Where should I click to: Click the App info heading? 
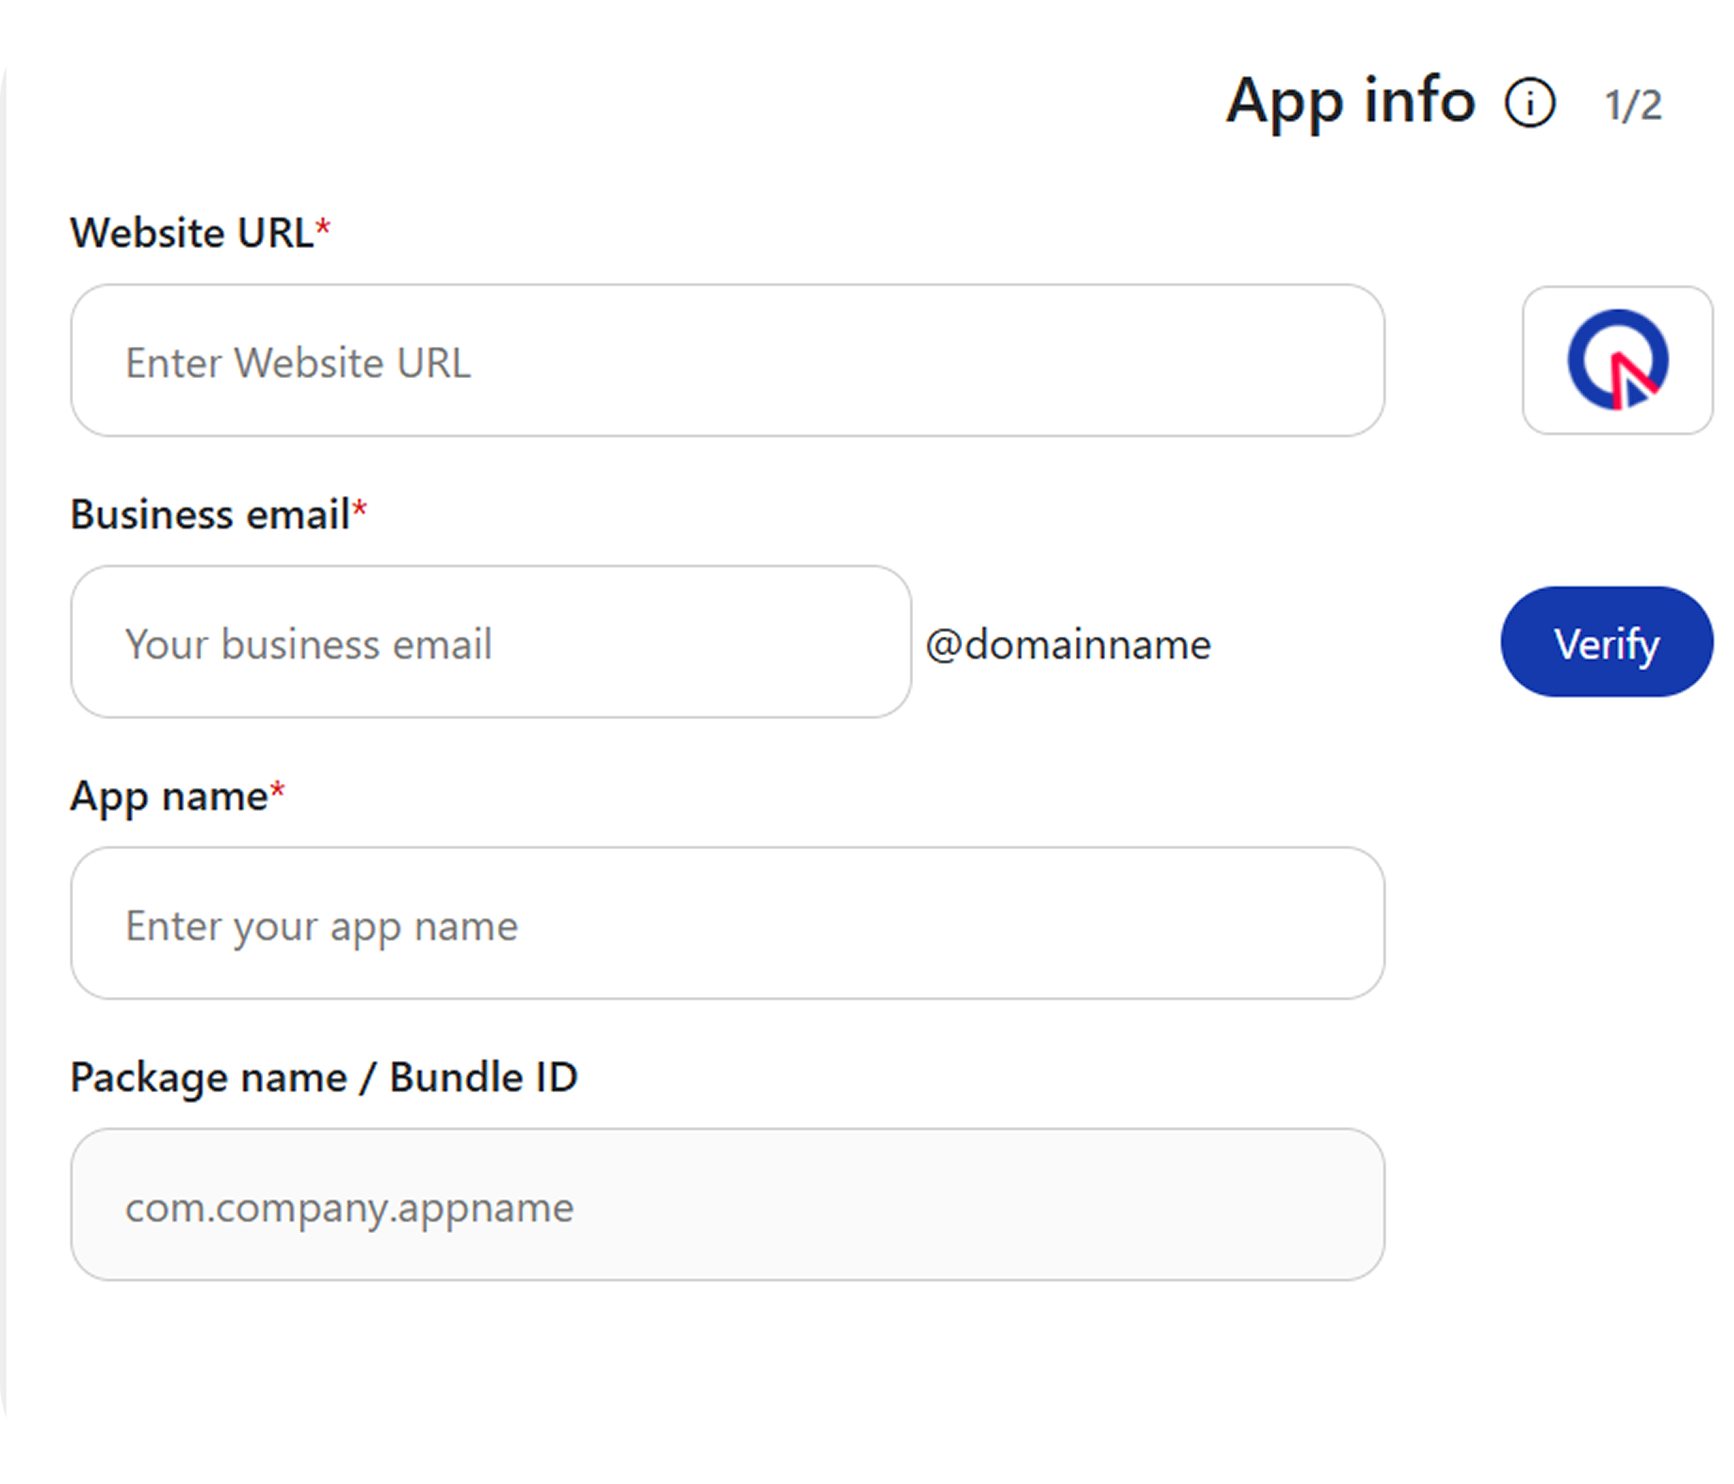(x=1350, y=101)
